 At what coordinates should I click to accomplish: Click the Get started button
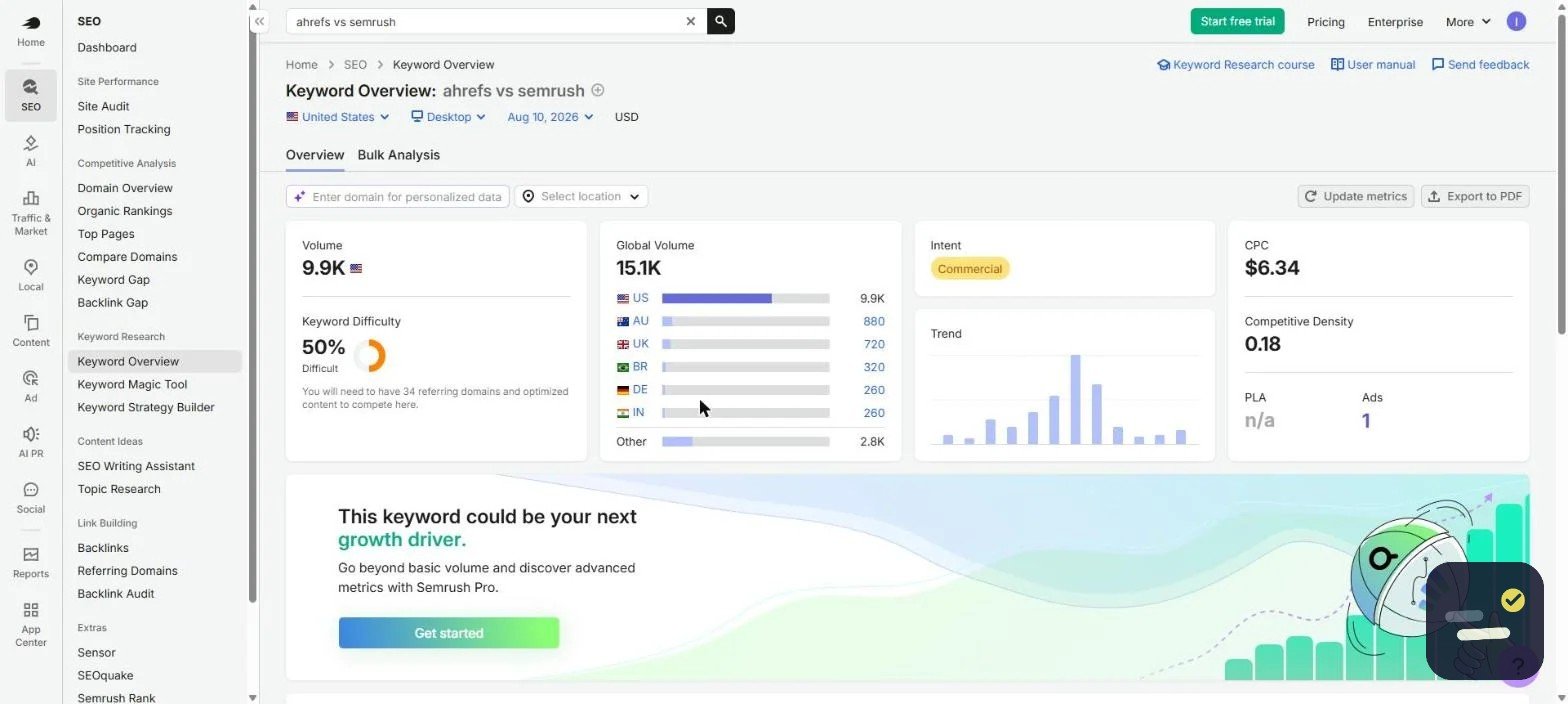click(x=449, y=633)
